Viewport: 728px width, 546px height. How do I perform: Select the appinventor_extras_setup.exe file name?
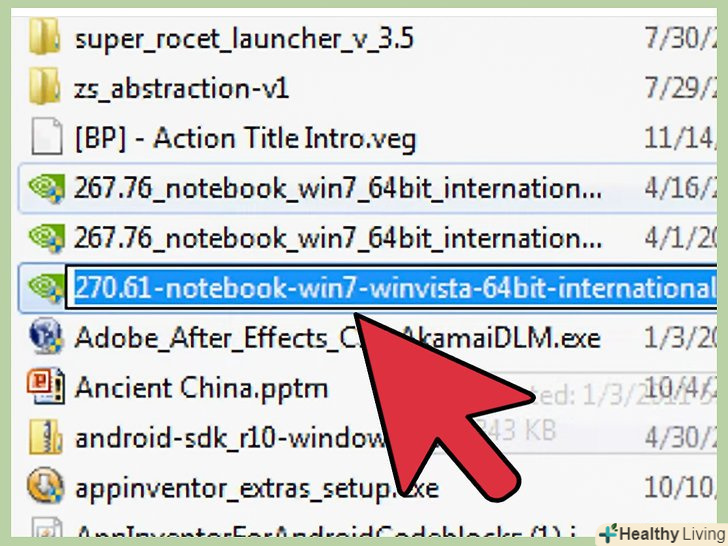pos(257,488)
